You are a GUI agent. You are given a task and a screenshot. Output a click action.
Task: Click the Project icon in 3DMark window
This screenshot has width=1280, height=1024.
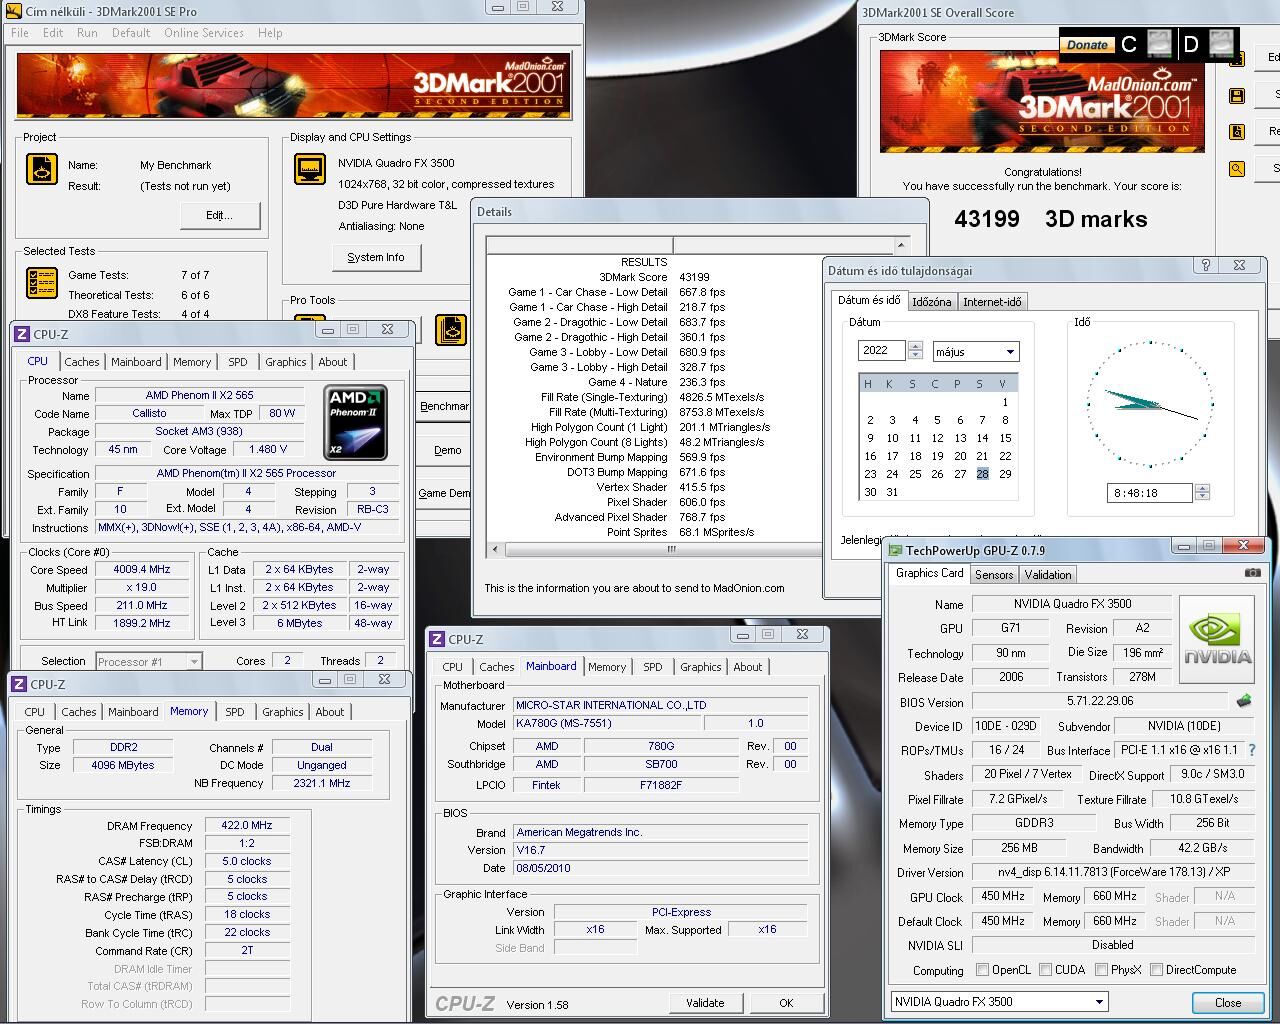tap(41, 169)
